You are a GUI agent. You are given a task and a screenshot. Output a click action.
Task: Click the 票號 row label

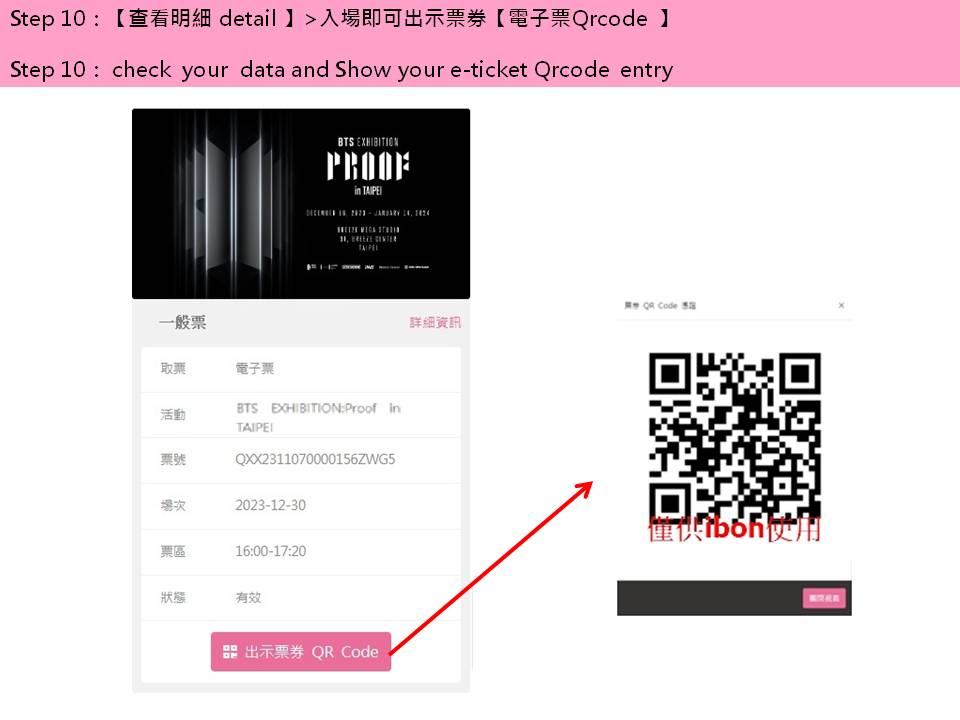pyautogui.click(x=173, y=460)
